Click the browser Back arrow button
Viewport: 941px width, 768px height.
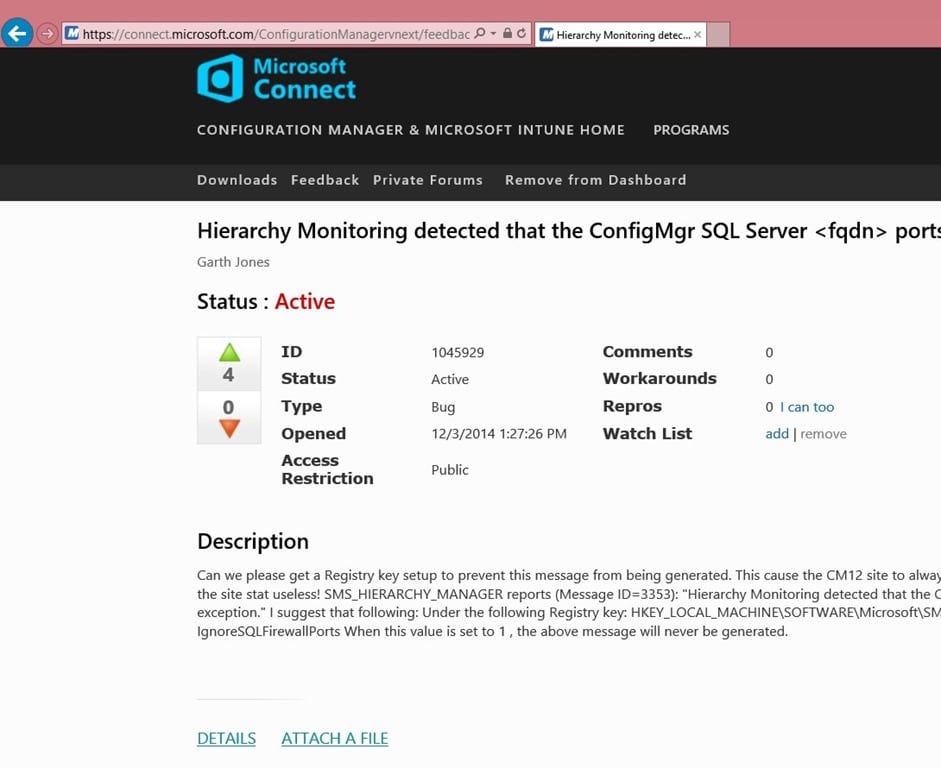coord(17,33)
